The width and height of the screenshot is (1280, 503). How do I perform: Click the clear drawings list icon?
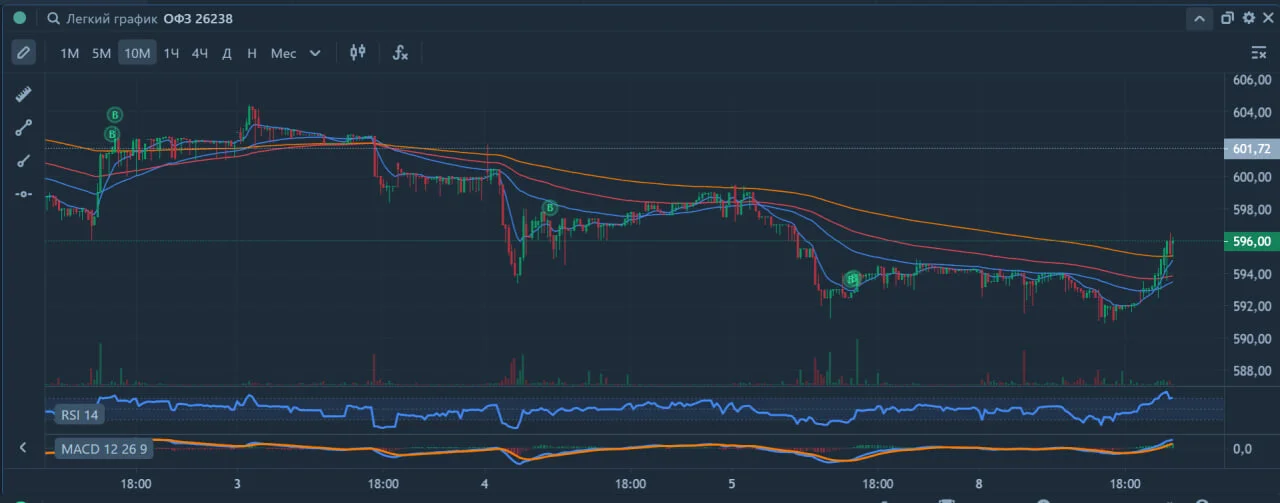tap(1259, 52)
